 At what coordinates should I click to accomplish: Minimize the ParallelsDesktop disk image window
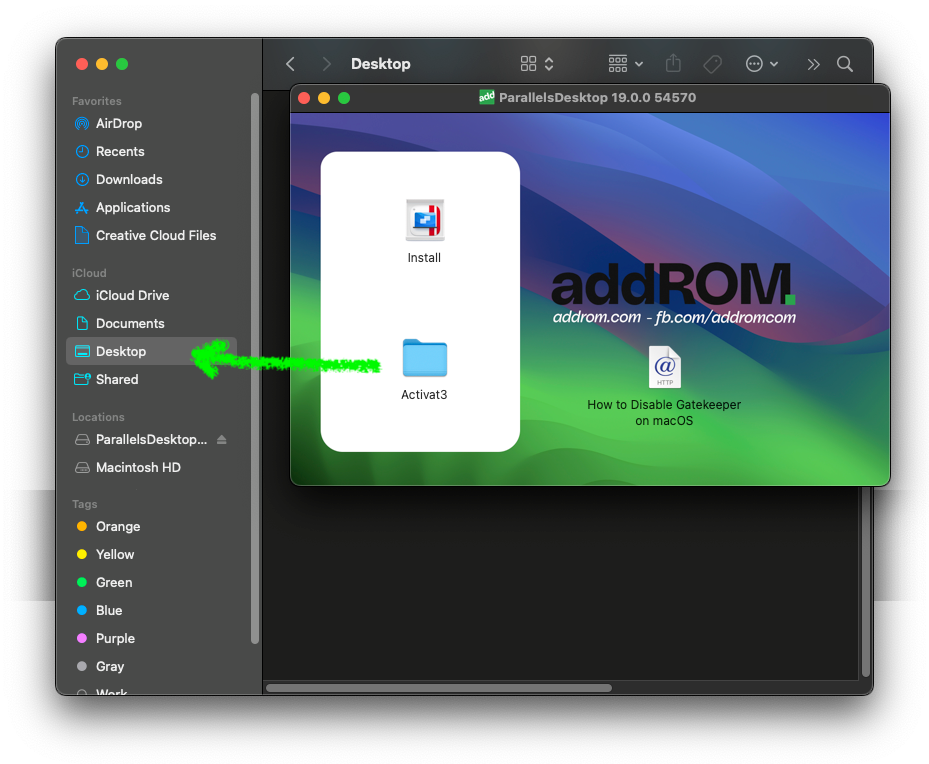324,98
